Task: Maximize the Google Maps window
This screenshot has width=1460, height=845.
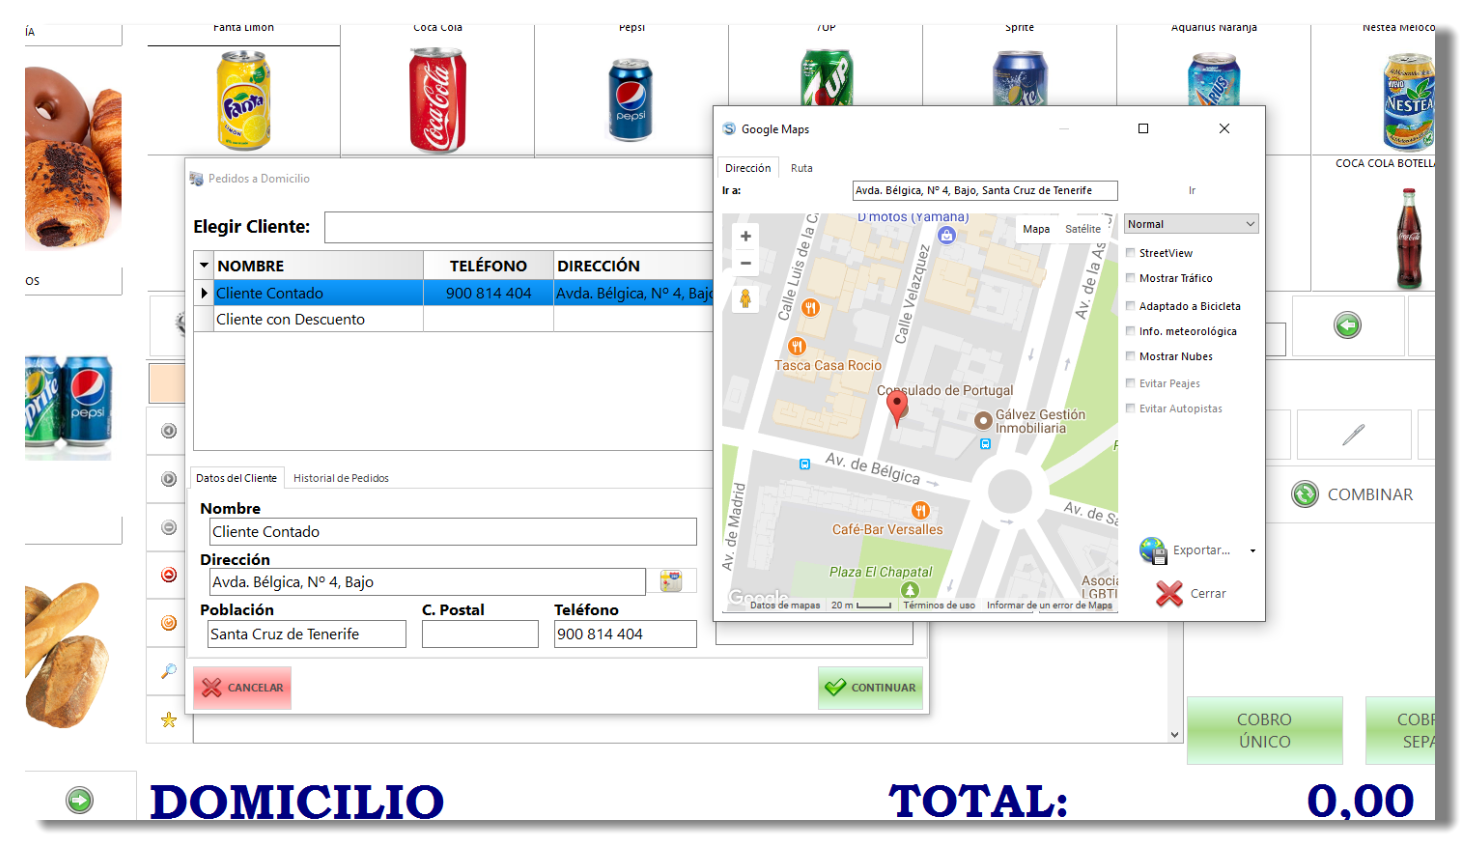Action: coord(1143,128)
